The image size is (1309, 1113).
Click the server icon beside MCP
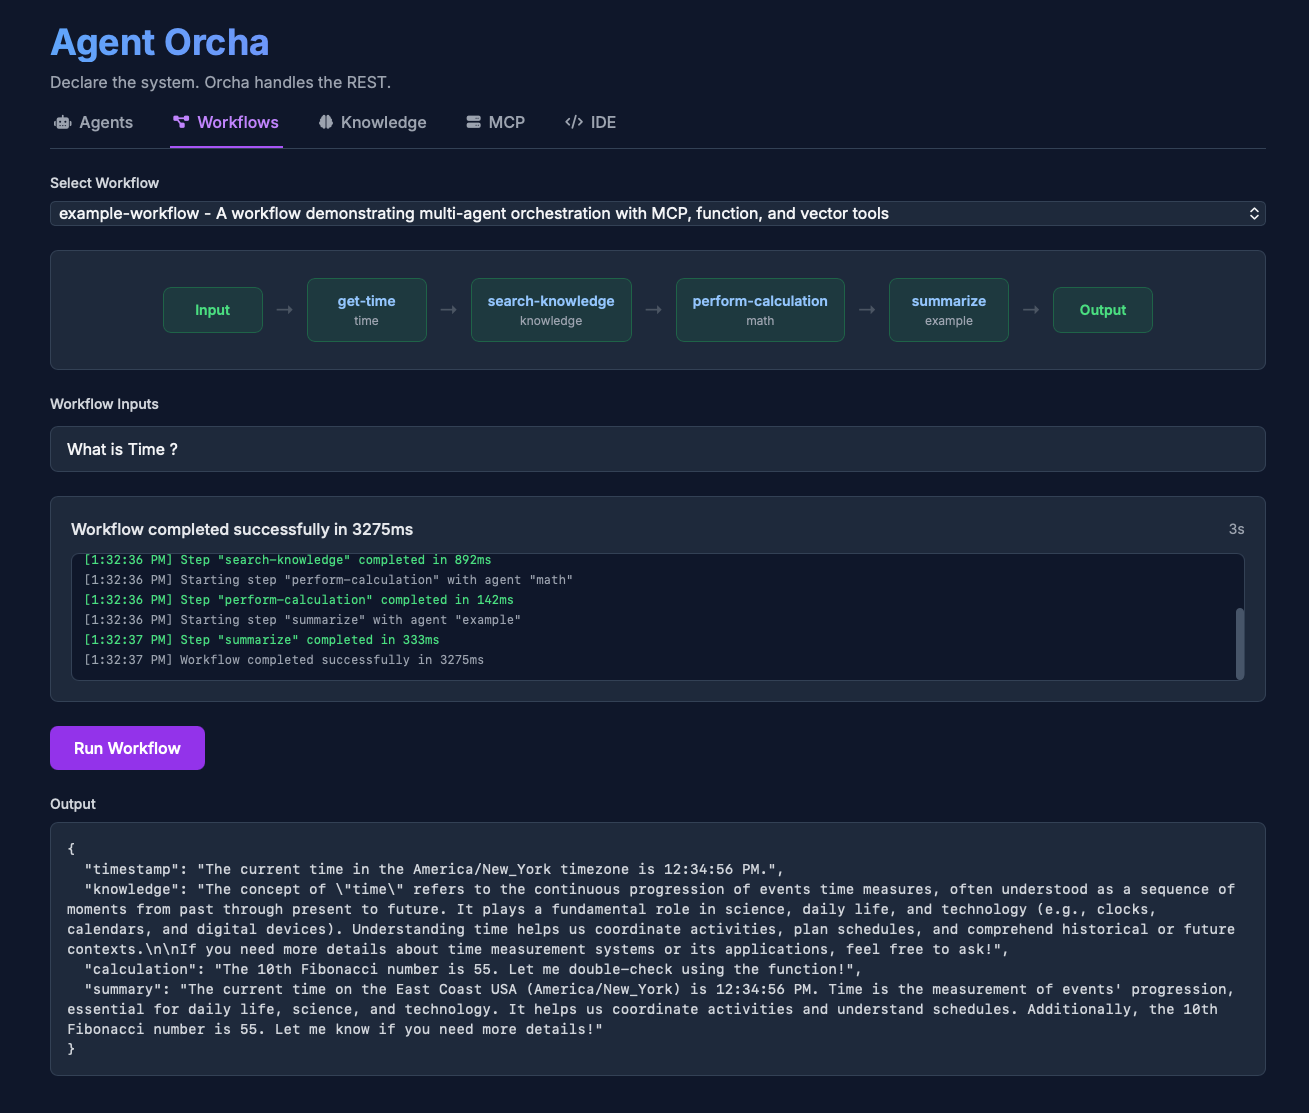(474, 122)
